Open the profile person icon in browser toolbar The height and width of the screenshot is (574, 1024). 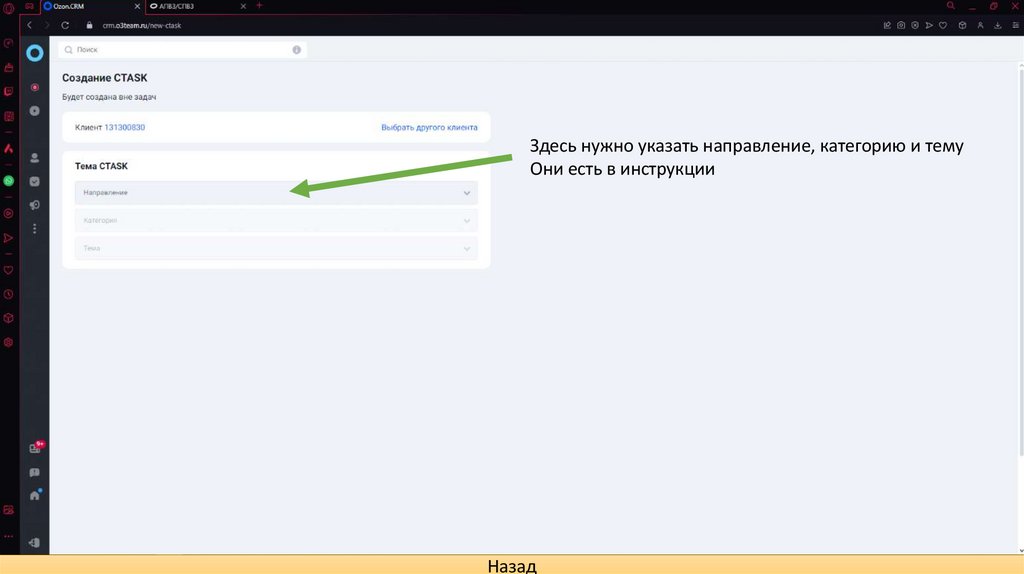point(980,25)
